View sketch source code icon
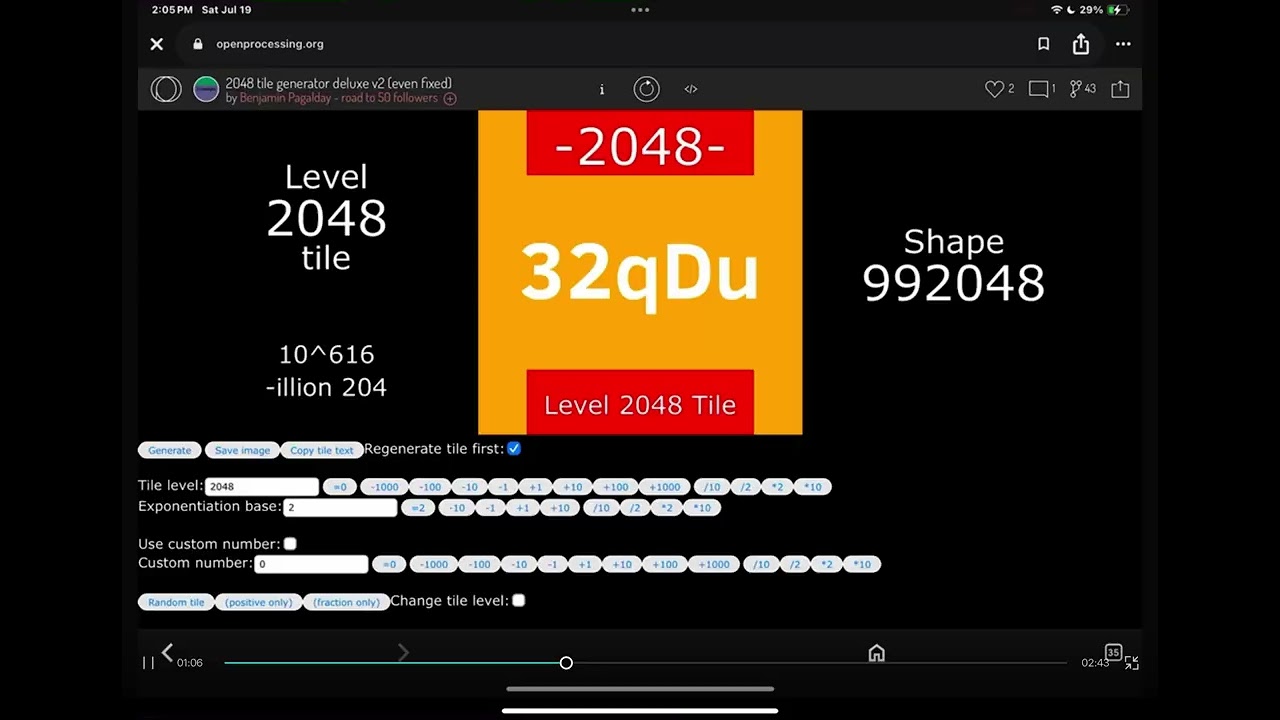This screenshot has height=720, width=1280. 691,89
